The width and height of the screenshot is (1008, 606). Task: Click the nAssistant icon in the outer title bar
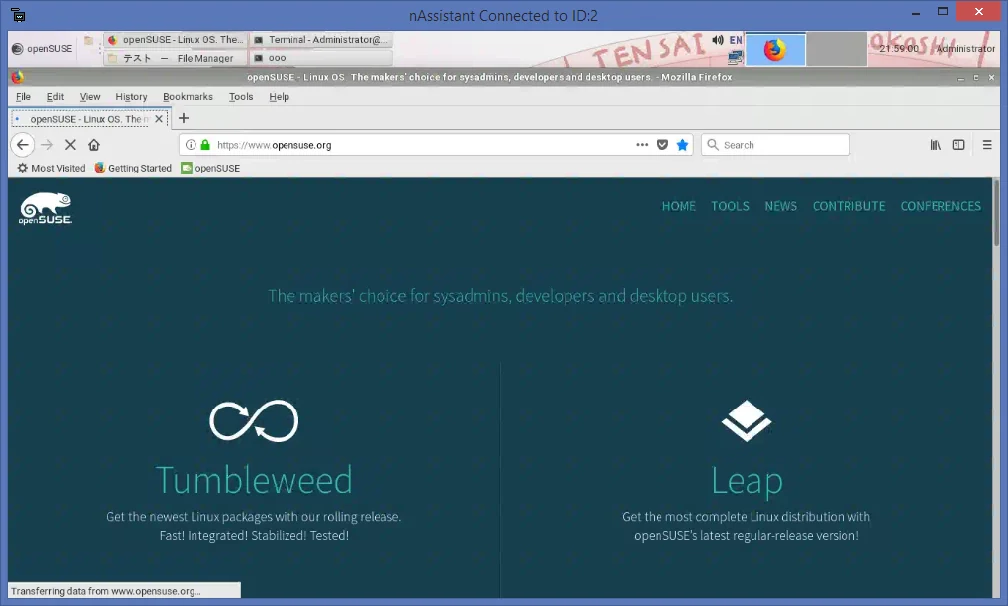point(18,15)
